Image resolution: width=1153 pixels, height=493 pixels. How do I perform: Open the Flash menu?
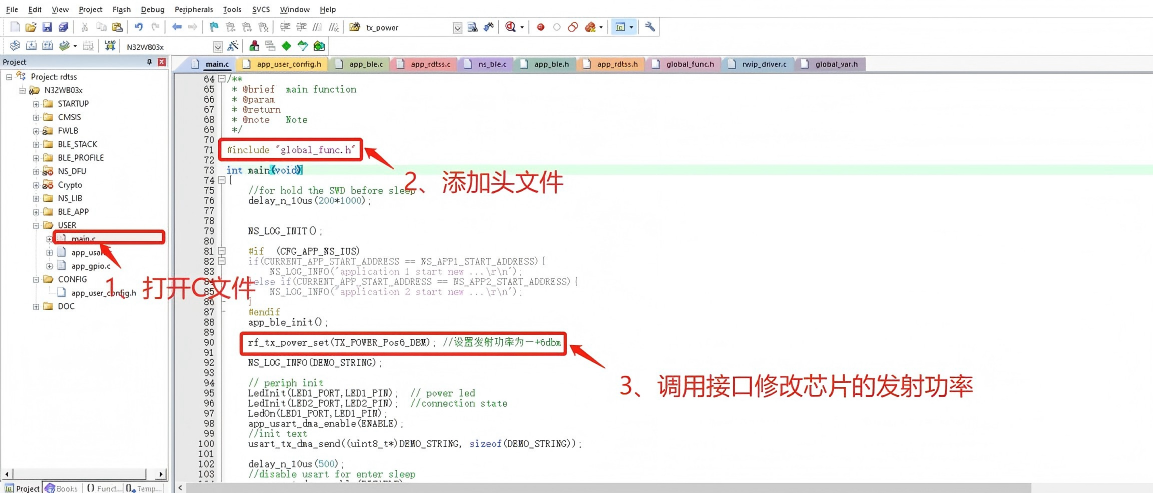120,9
